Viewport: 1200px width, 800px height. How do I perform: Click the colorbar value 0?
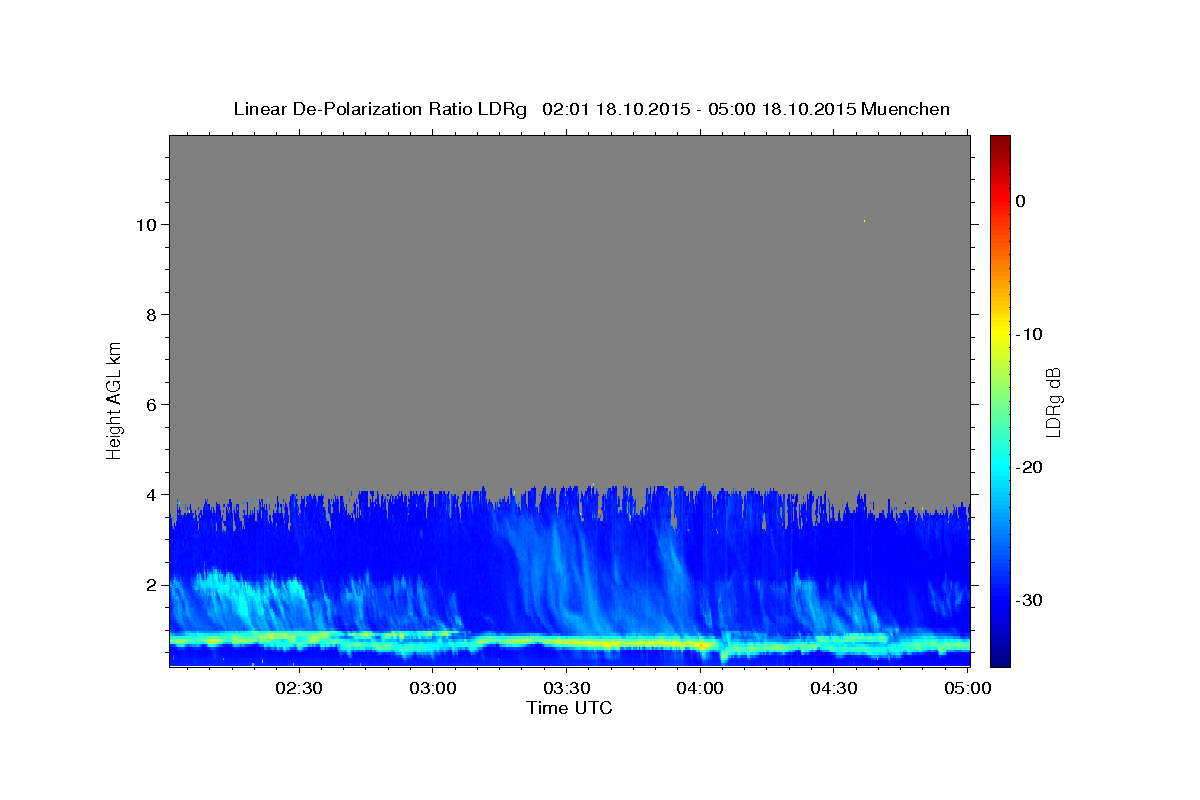[1020, 201]
